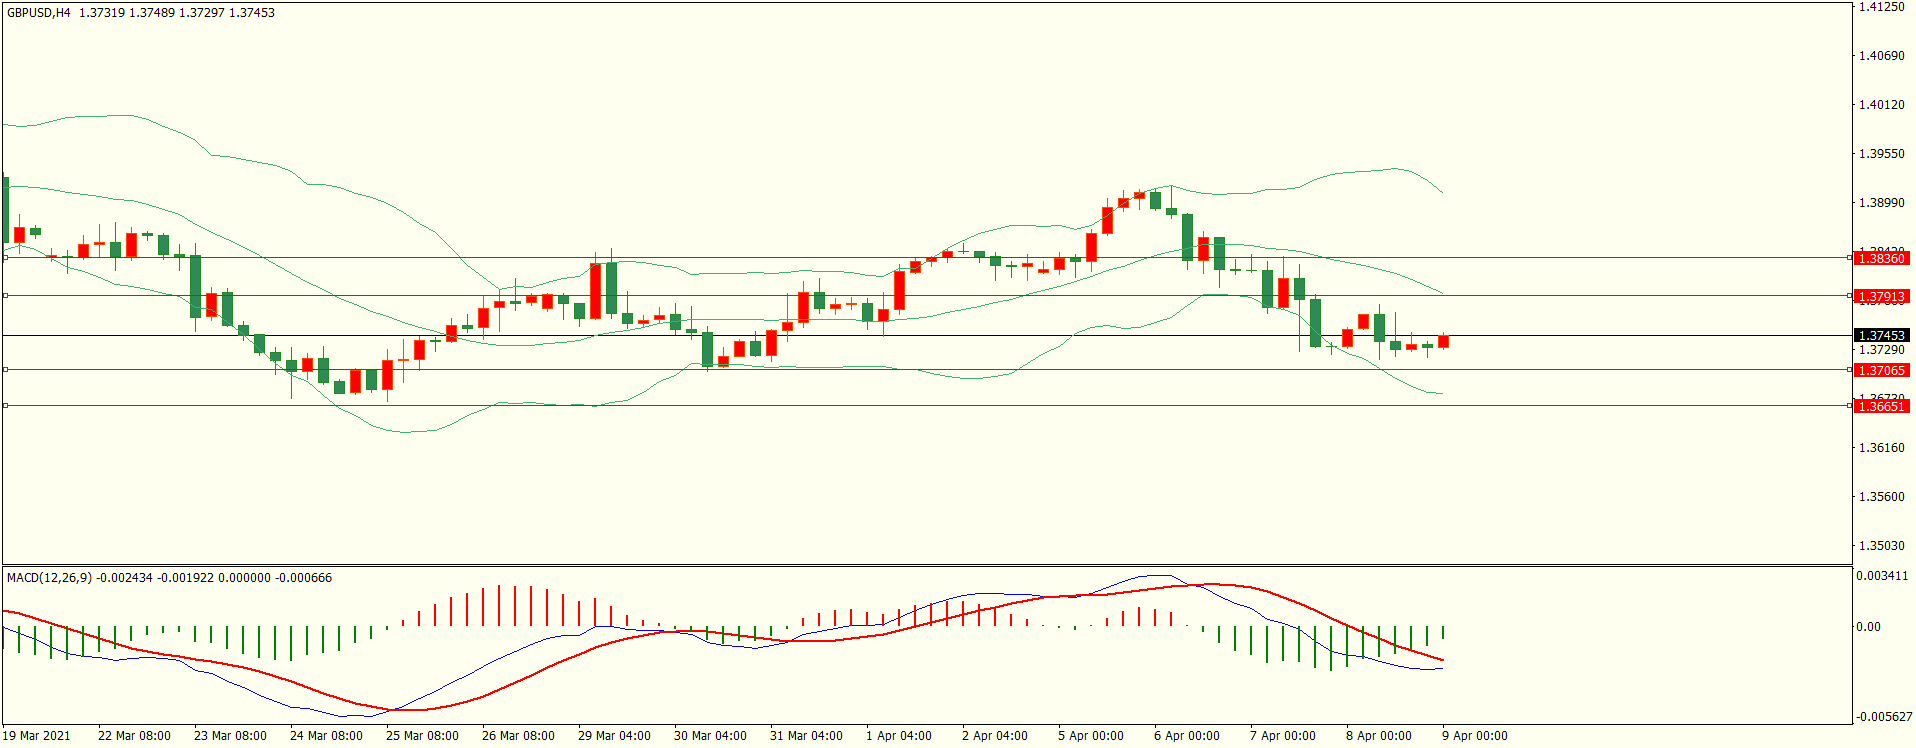Click the red 1.38360 price level label

point(1881,259)
